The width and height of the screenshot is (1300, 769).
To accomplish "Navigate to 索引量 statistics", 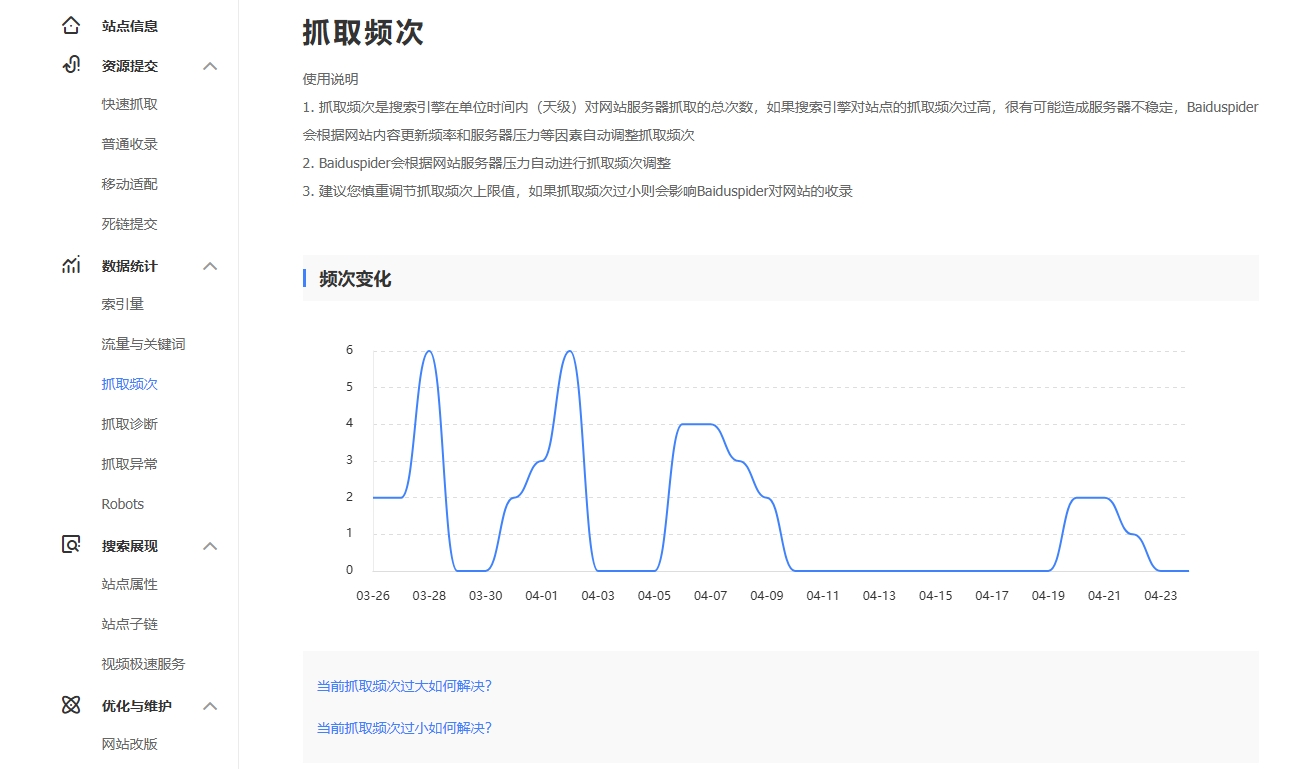I will (x=123, y=304).
